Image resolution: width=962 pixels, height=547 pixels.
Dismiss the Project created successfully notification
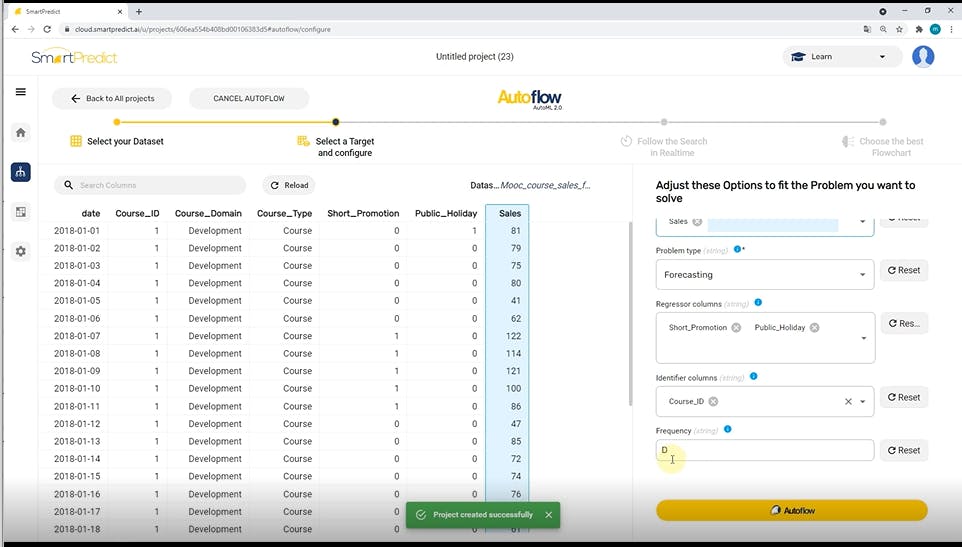548,515
